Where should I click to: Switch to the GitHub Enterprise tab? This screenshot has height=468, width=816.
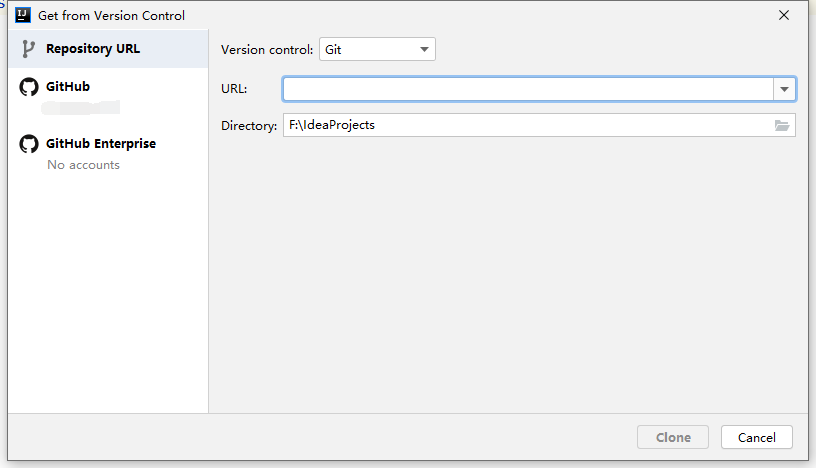click(x=108, y=153)
